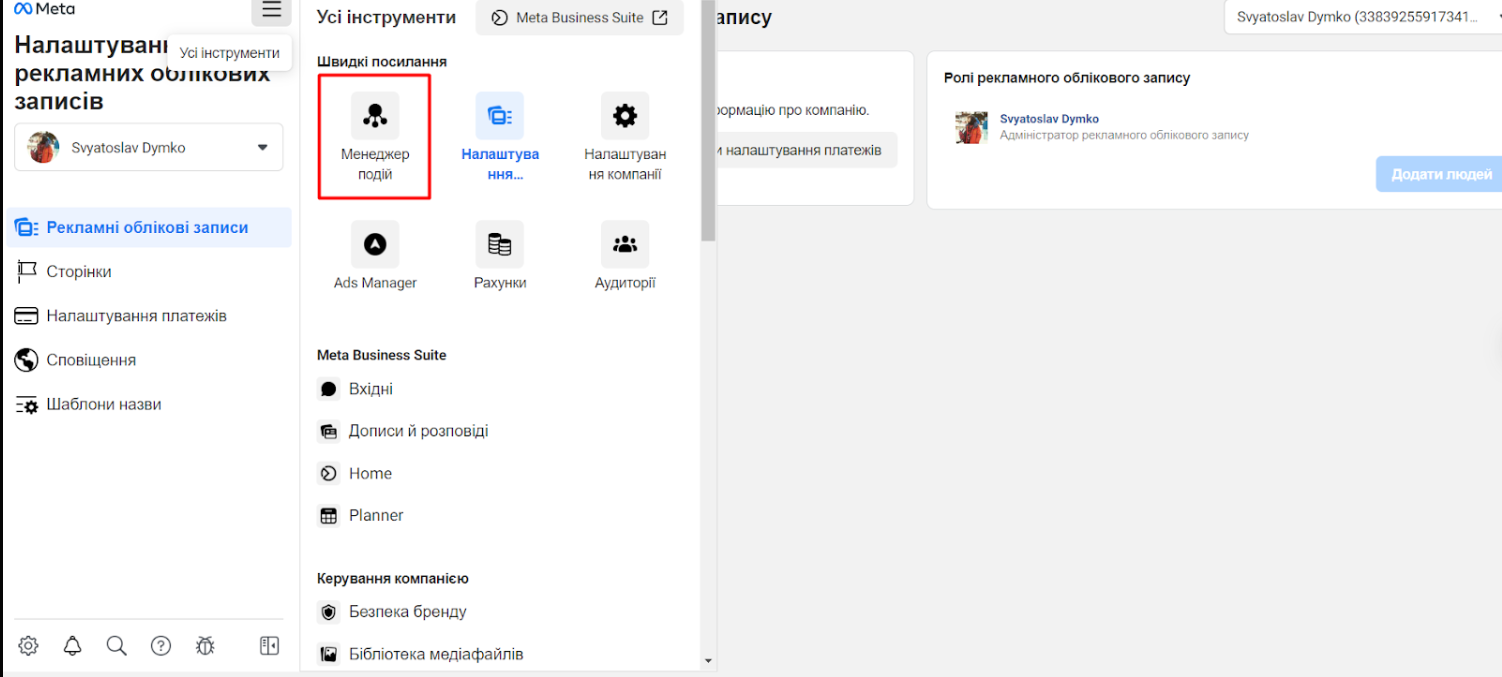Click the Meta Business Suite section heading
Screen dimensions: 1502x677
click(x=382, y=355)
